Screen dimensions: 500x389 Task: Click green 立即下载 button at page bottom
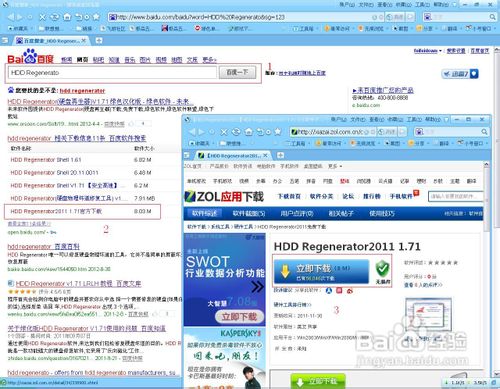point(318,381)
